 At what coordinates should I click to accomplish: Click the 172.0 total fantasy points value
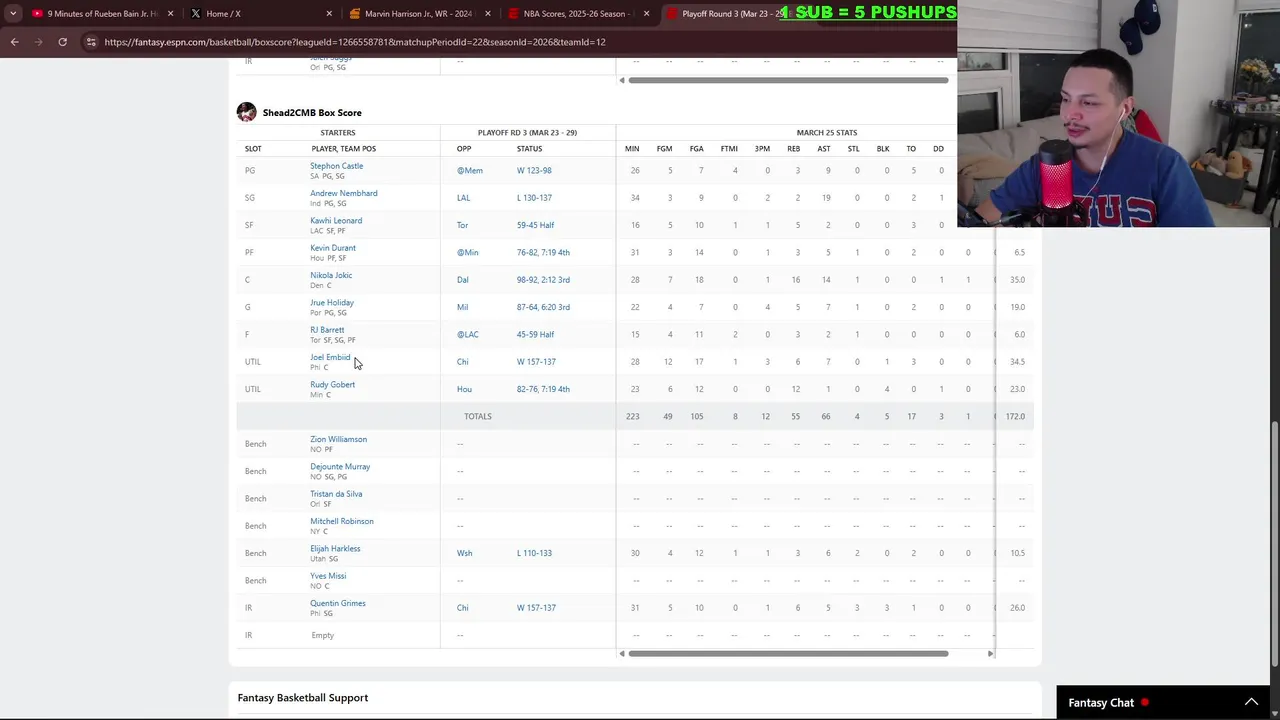pyautogui.click(x=1015, y=416)
